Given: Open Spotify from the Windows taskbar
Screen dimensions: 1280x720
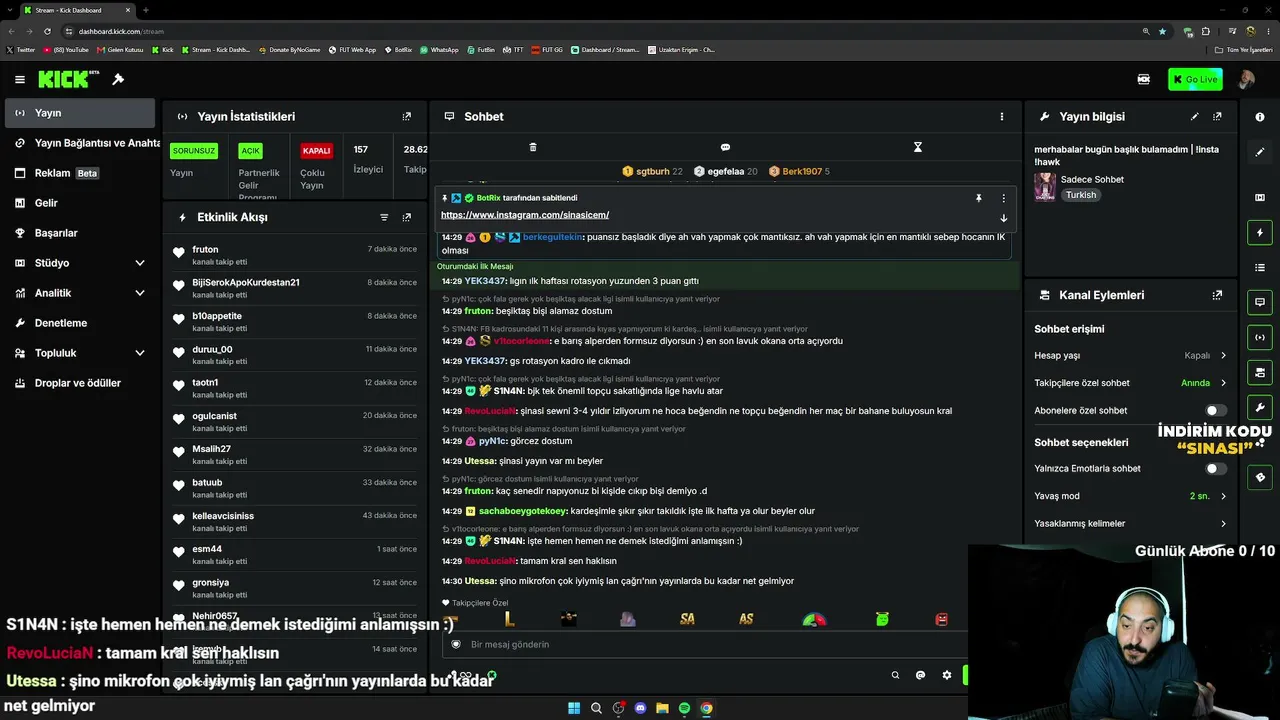Looking at the screenshot, I should (684, 708).
